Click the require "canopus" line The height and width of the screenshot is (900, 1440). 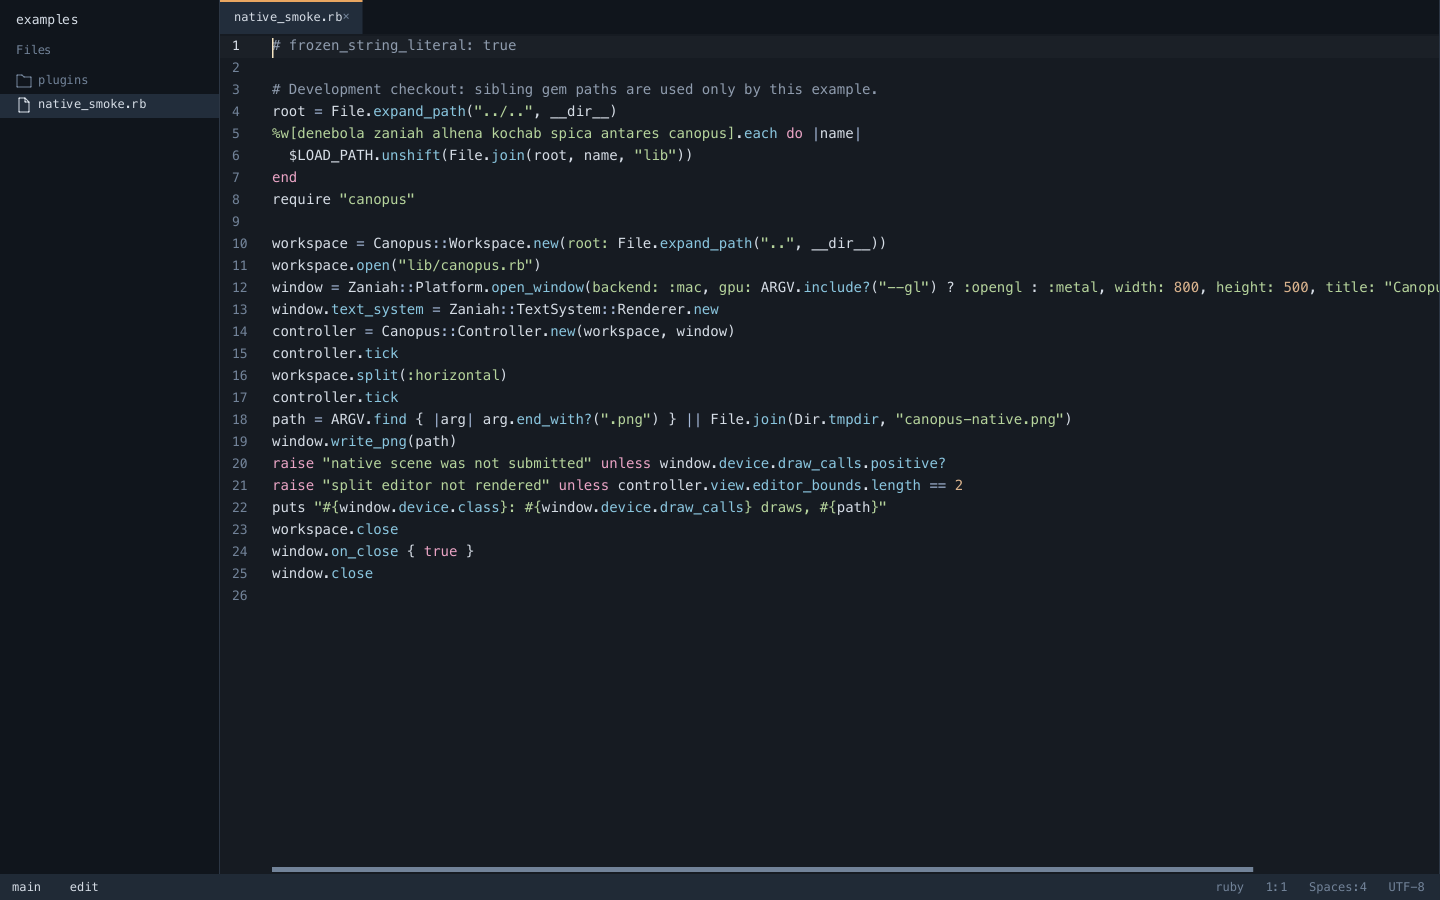[x=343, y=200]
